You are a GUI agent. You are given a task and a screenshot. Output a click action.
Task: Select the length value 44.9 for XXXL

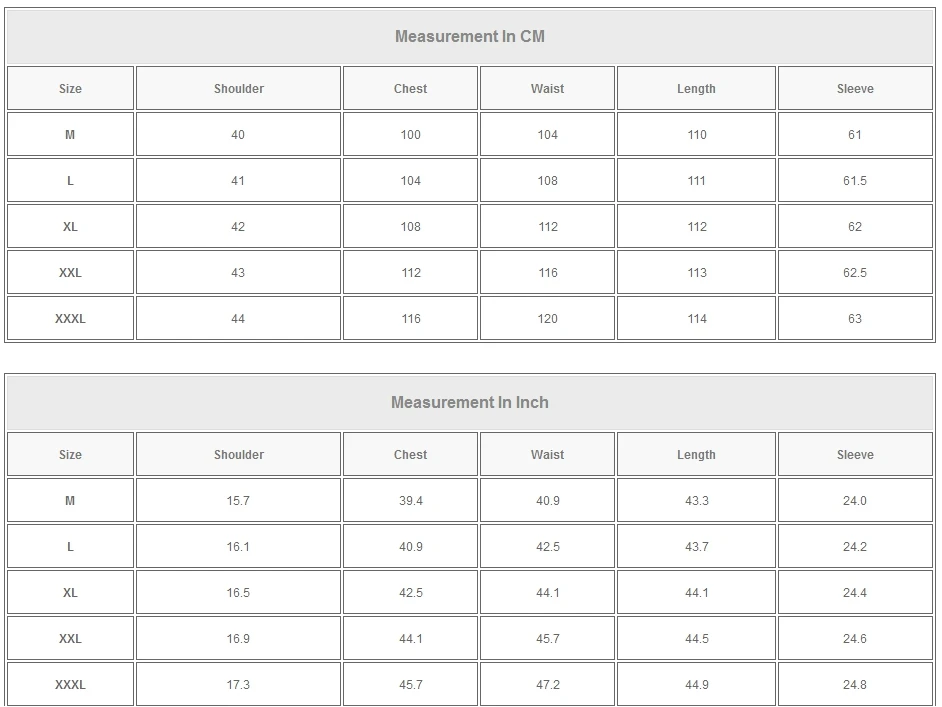pos(697,685)
